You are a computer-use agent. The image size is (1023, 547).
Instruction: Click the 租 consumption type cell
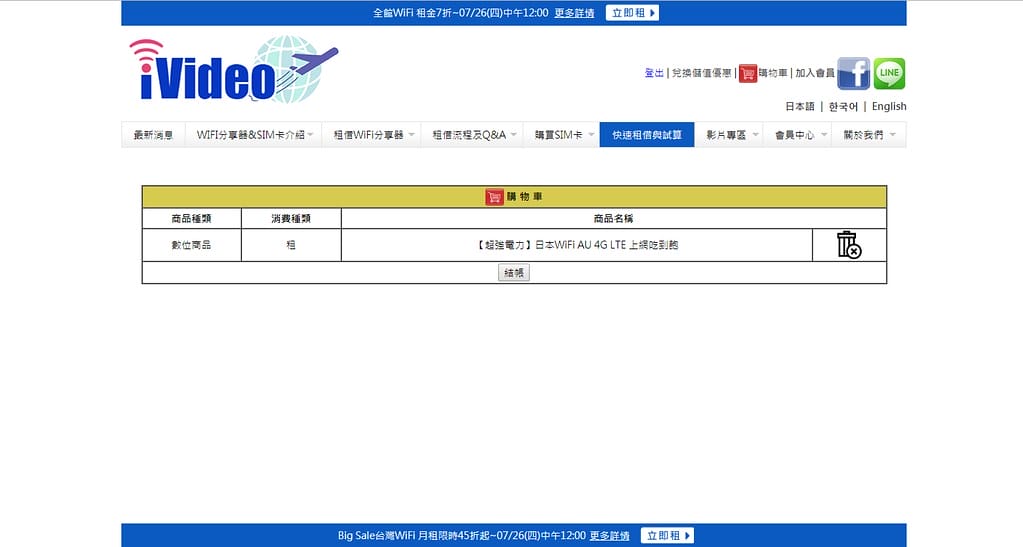[291, 245]
